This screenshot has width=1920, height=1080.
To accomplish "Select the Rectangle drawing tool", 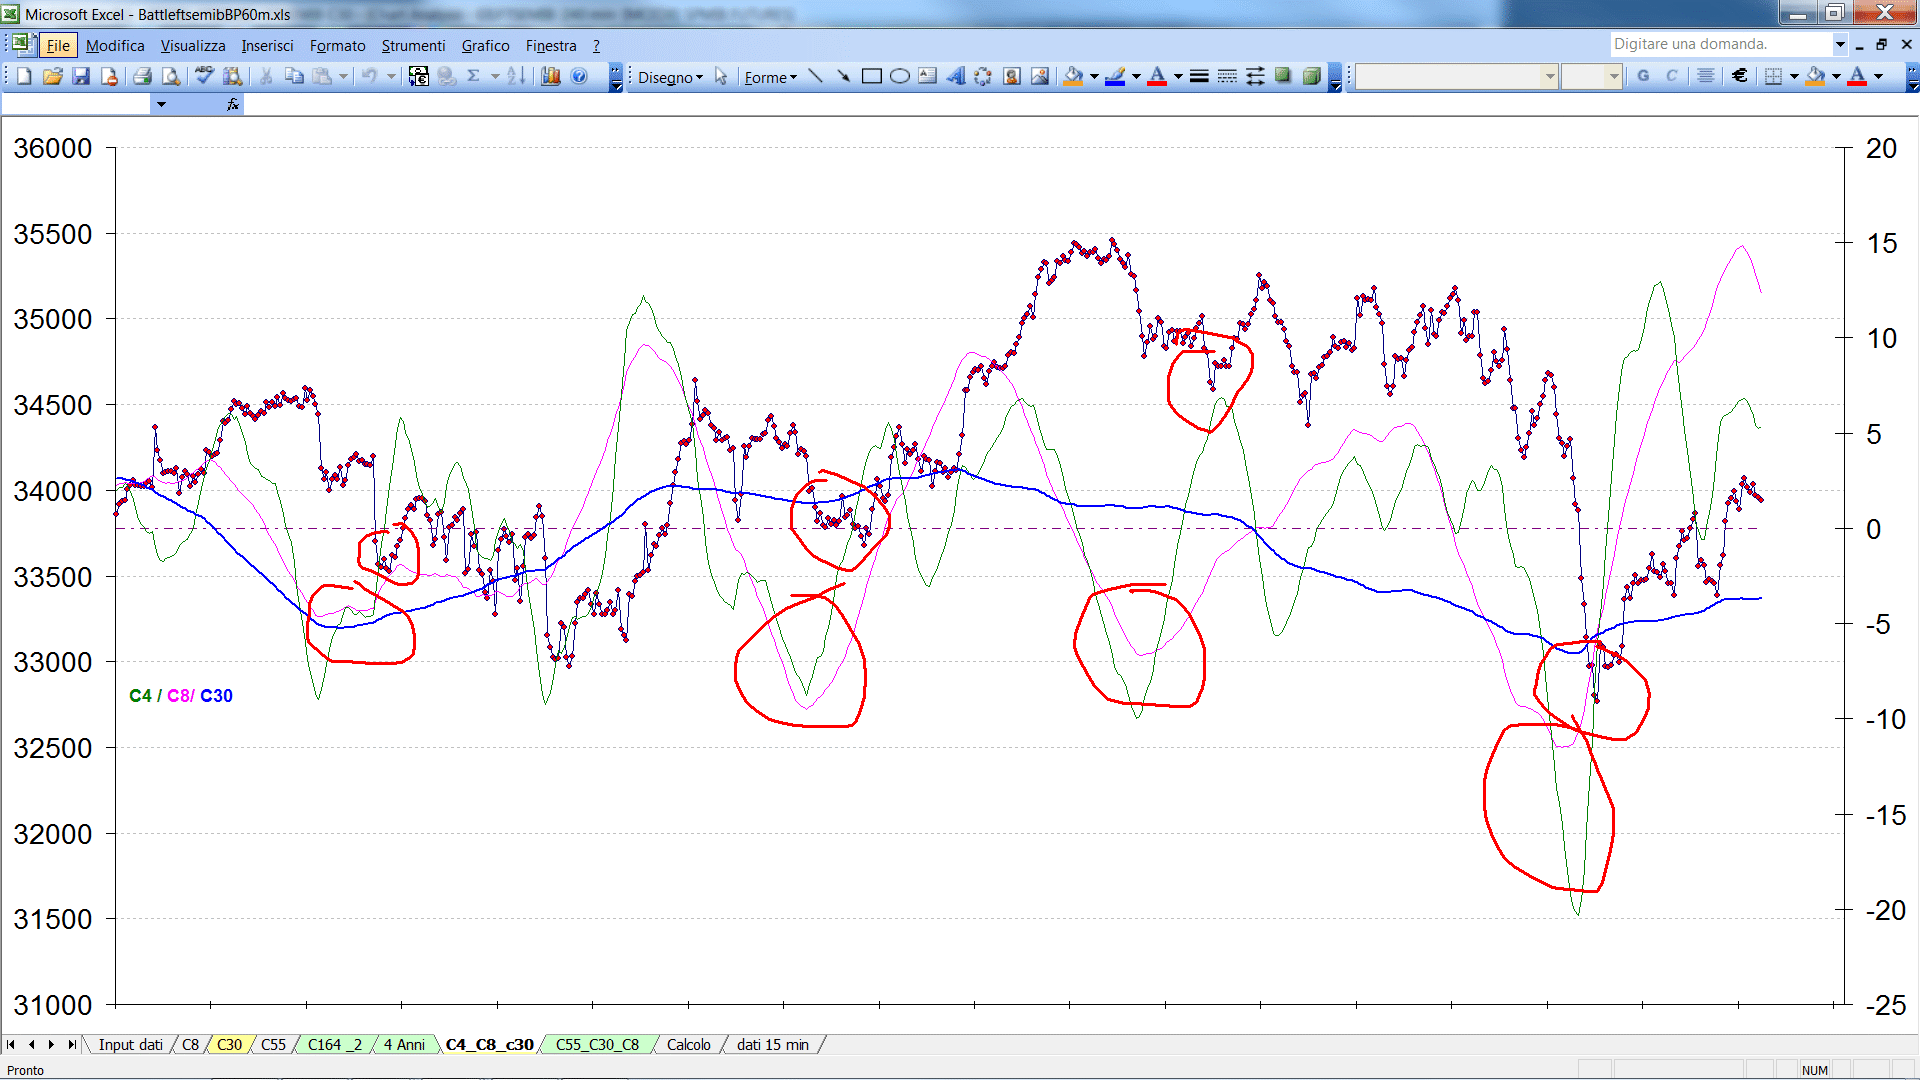I will (871, 76).
